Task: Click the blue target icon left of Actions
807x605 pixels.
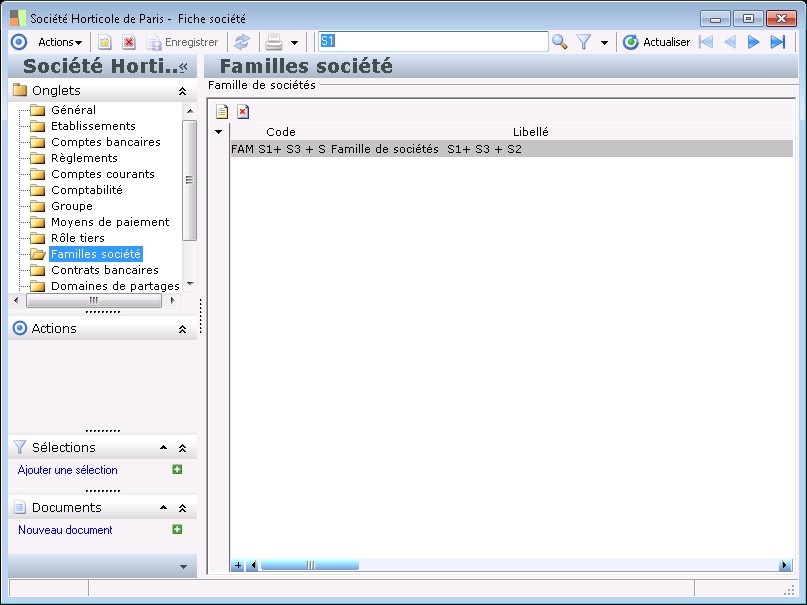Action: [19, 42]
